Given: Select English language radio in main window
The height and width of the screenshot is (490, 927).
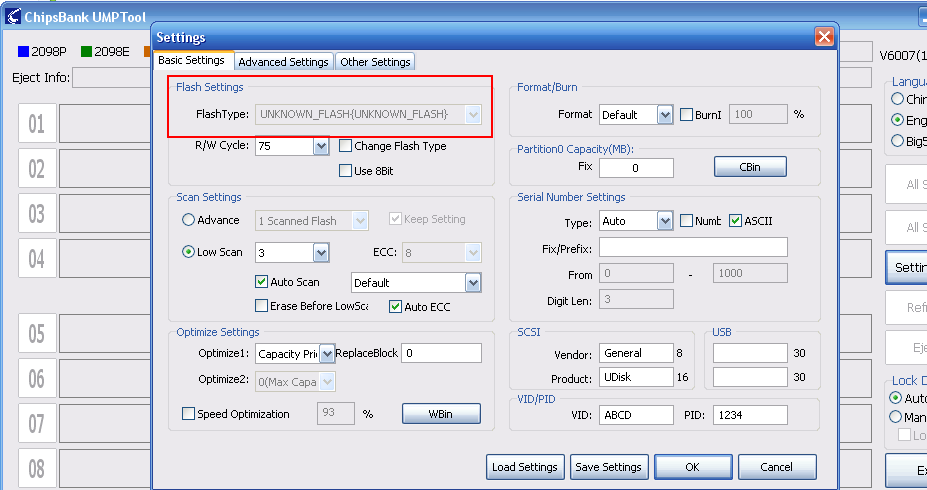Looking at the screenshot, I should click(x=897, y=120).
